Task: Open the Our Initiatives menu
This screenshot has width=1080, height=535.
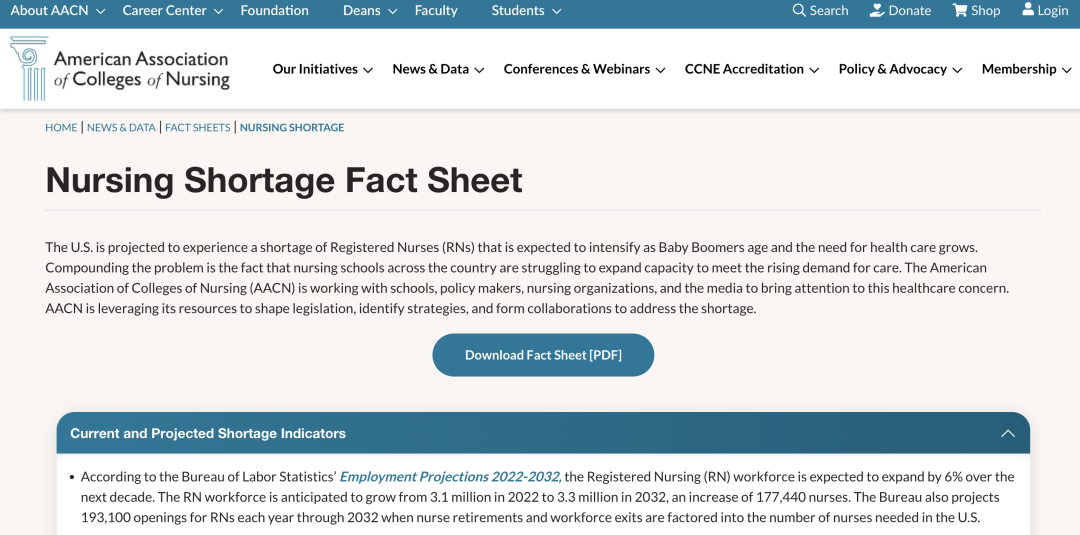Action: point(323,69)
